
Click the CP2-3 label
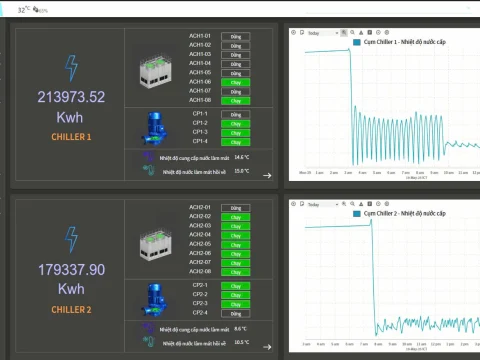200,303
